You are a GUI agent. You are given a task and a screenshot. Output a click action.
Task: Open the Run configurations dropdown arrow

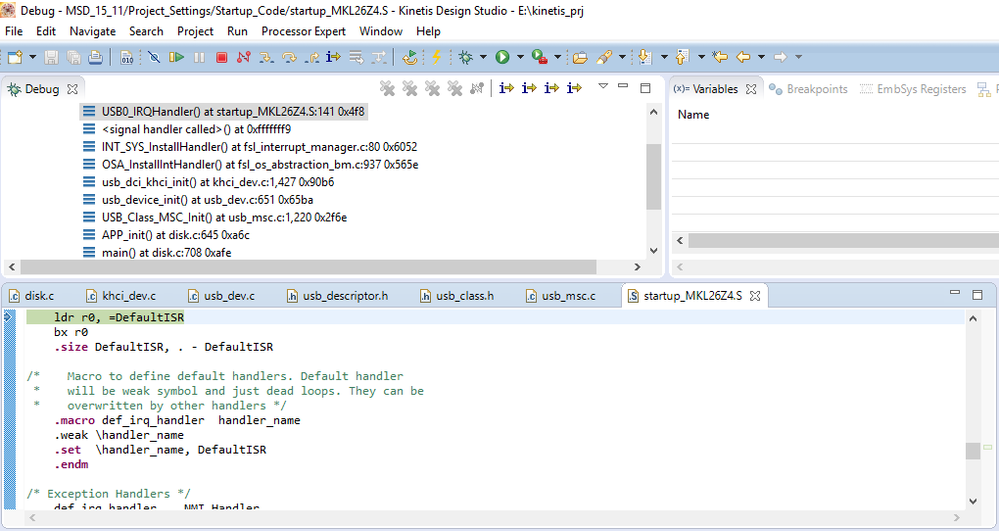pos(520,57)
